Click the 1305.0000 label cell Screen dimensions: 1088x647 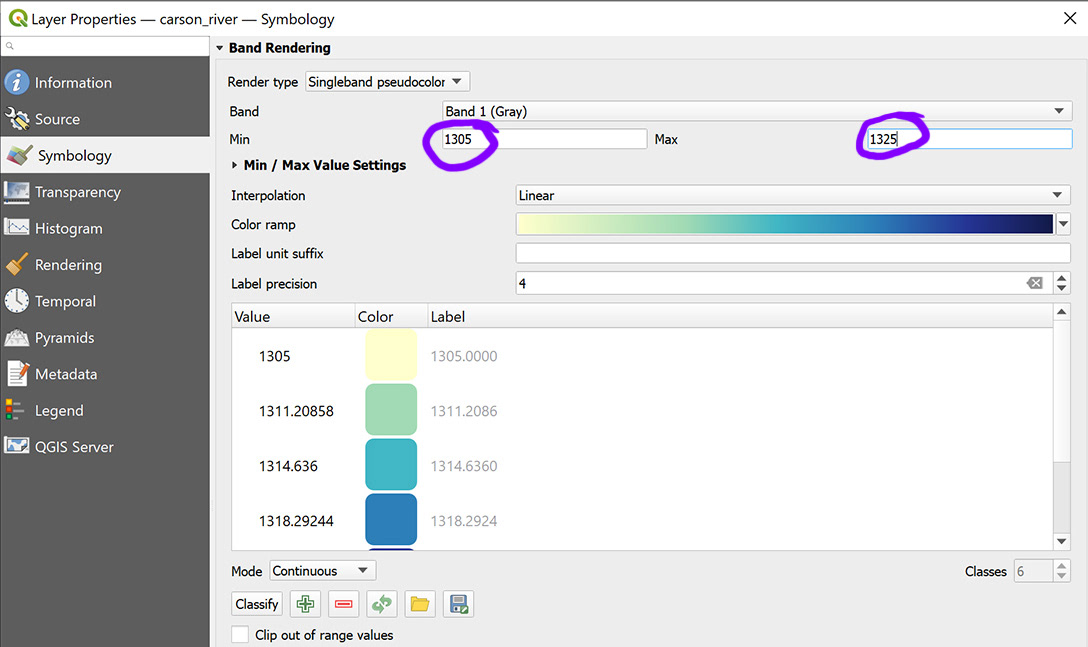[x=464, y=356]
